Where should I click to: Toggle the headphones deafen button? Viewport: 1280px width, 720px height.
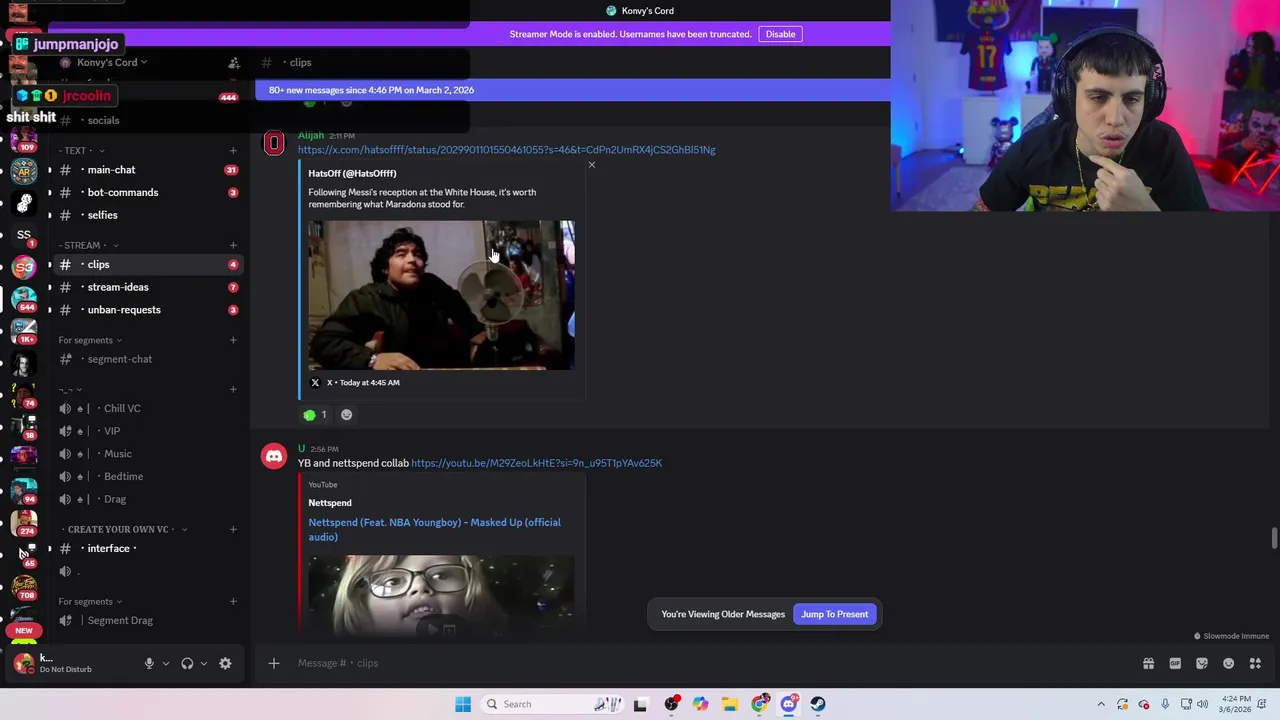(187, 663)
